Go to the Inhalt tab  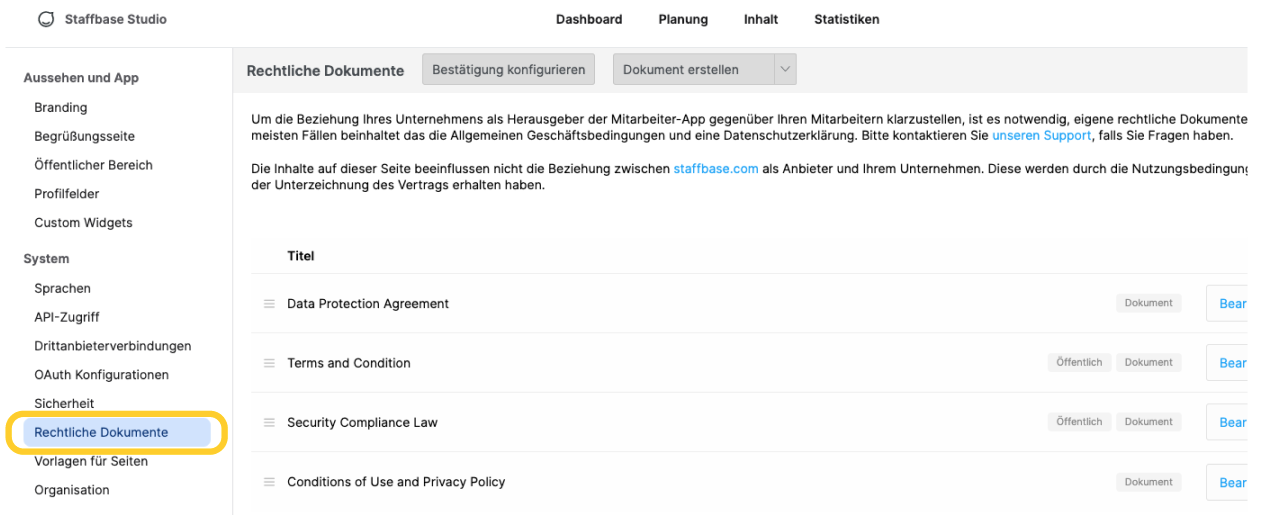click(761, 19)
